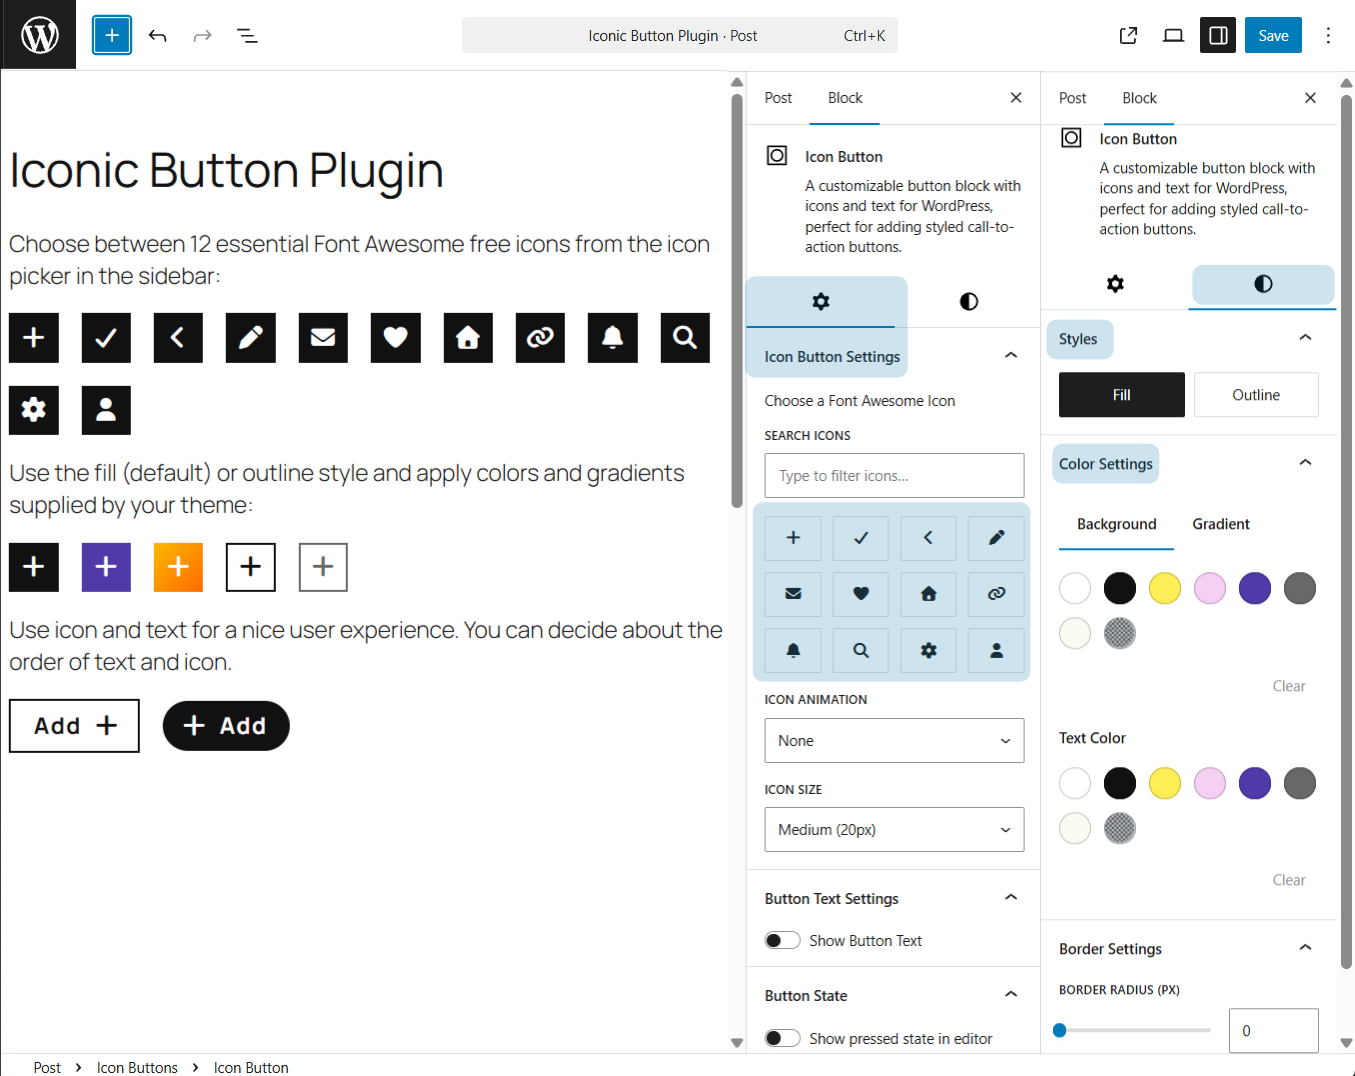Switch to the Background color tab

tap(1116, 524)
